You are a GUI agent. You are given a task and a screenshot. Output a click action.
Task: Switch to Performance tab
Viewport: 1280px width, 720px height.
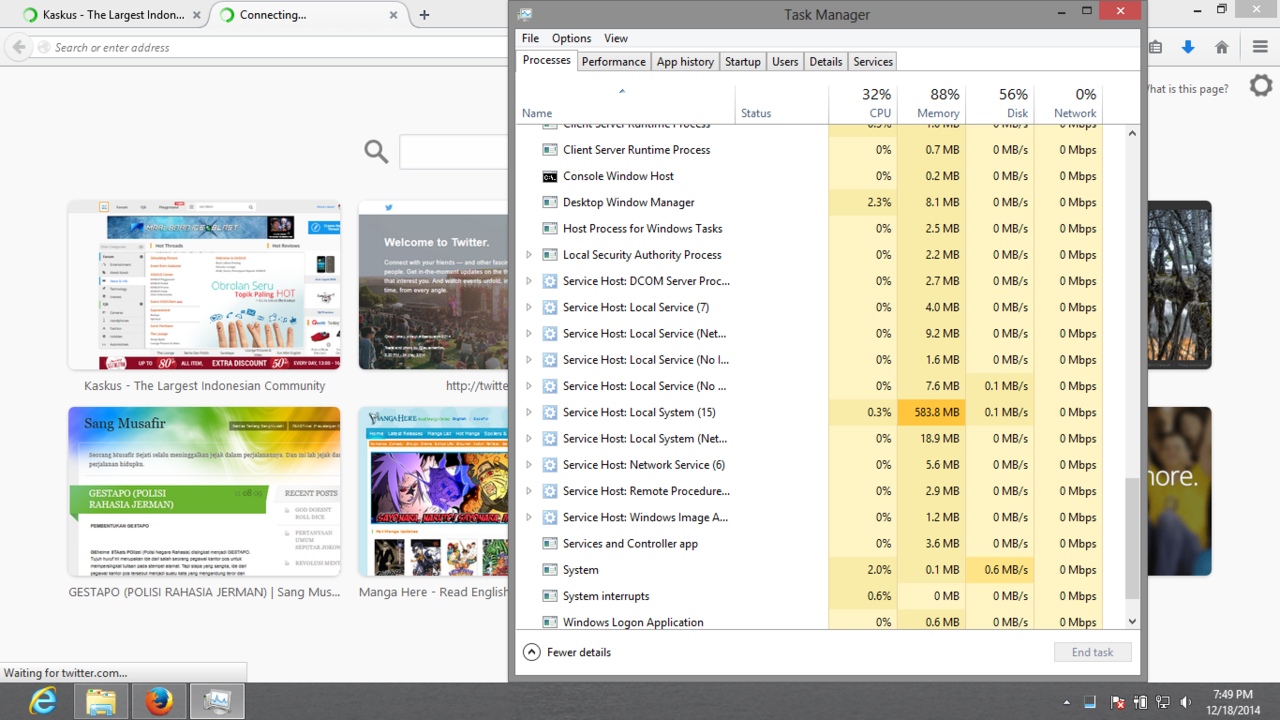(613, 61)
